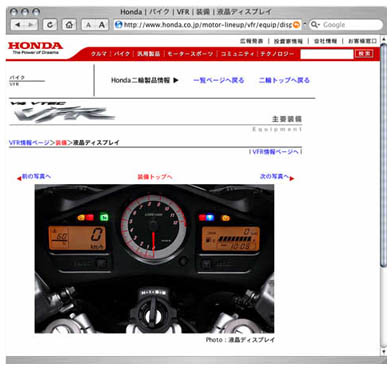392x369 pixels.
Task: Select モータースポーツ in the red navigation bar
Action: pos(190,54)
